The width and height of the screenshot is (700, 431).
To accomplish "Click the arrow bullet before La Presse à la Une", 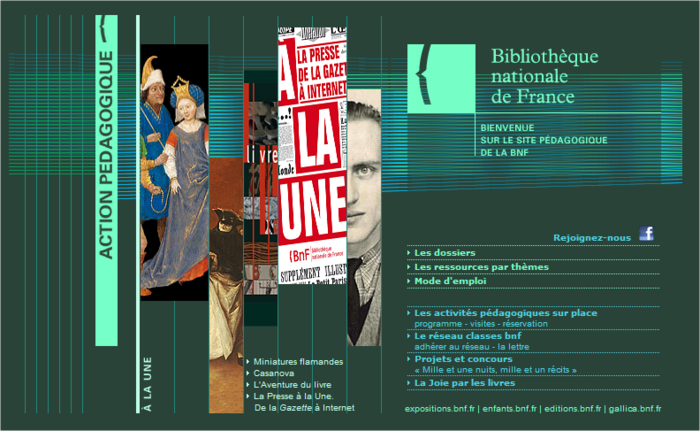I will point(248,396).
